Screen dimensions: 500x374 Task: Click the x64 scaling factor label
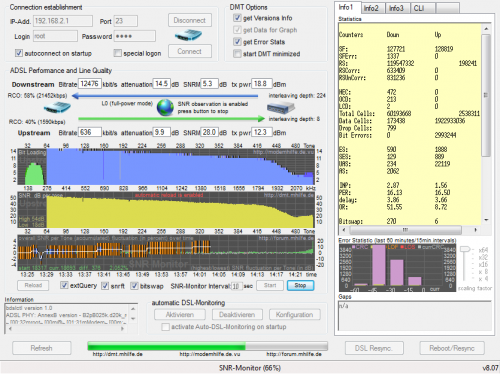click(x=483, y=250)
